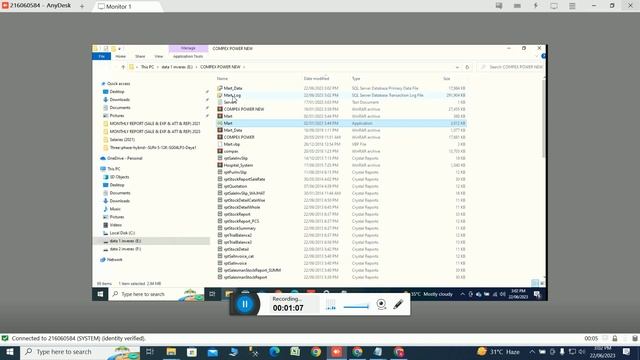Select Network in navigation pane
The image size is (640, 360).
(x=114, y=260)
